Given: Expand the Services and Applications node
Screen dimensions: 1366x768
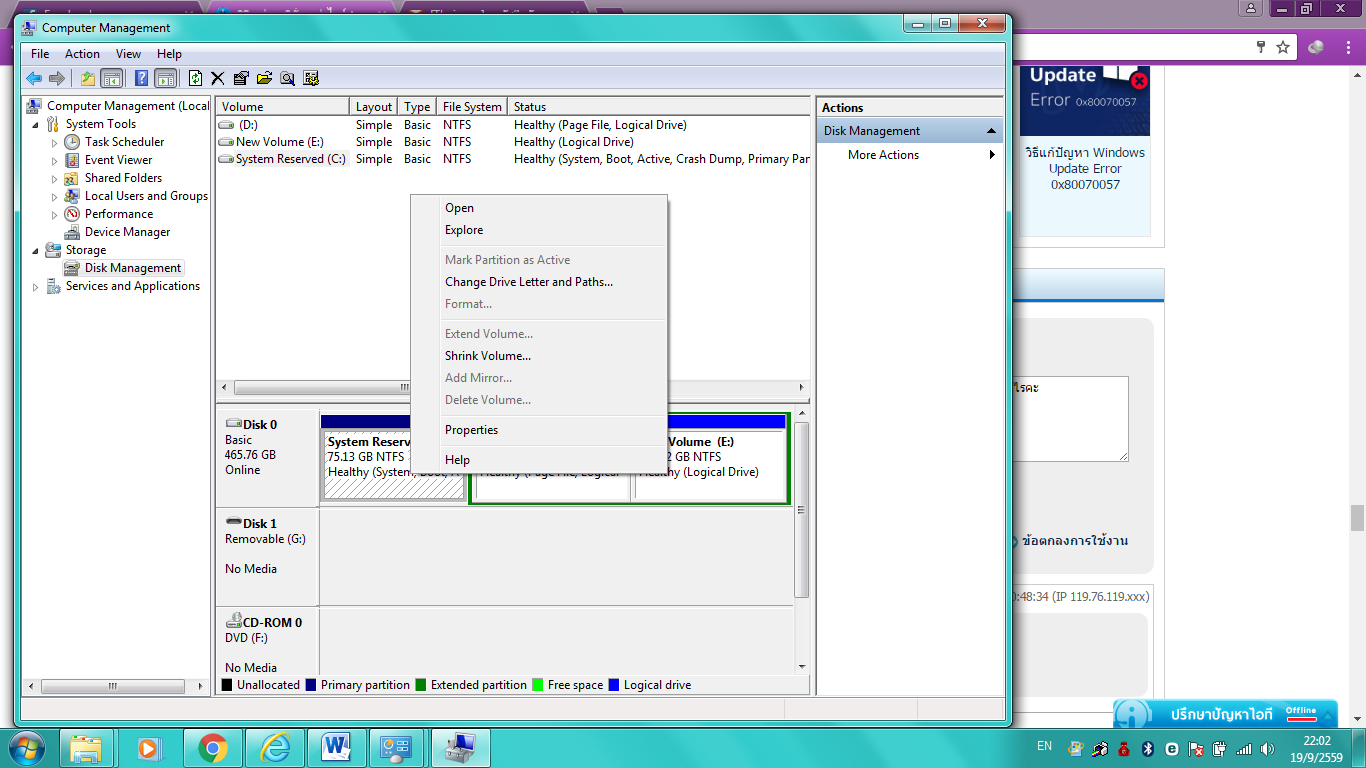Looking at the screenshot, I should [37, 286].
